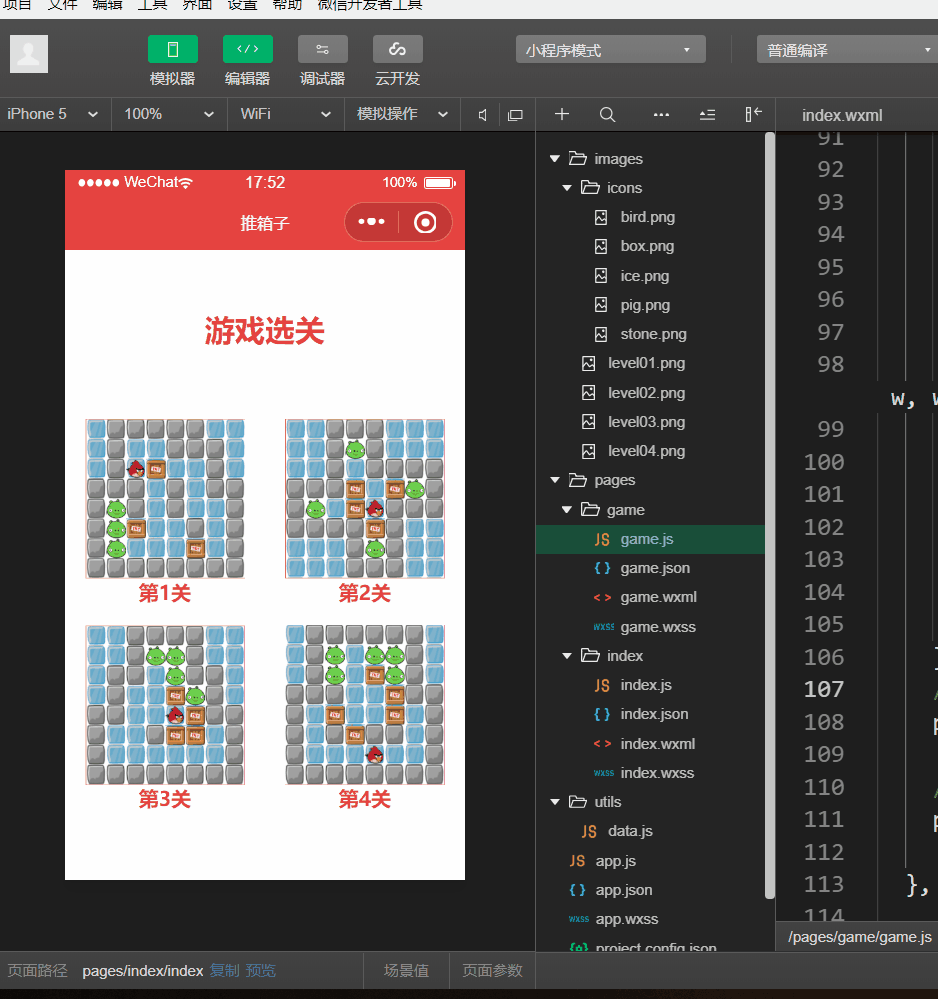Open index.json file
Image resolution: width=938 pixels, height=999 pixels.
[x=654, y=714]
